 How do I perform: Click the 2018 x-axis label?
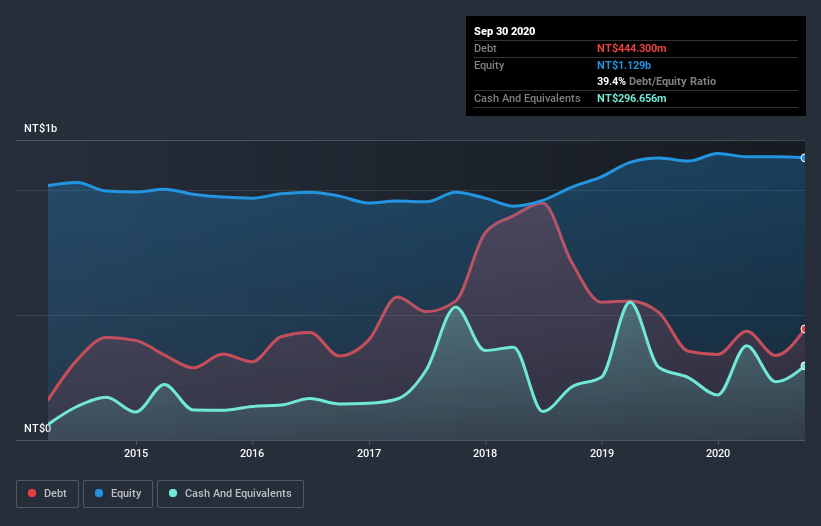[x=485, y=453]
